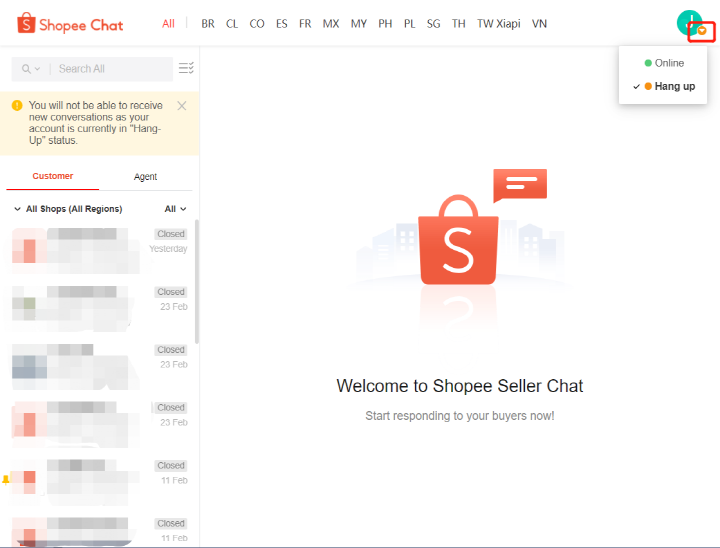Open the All filter dropdown
This screenshot has width=720, height=548.
175,209
